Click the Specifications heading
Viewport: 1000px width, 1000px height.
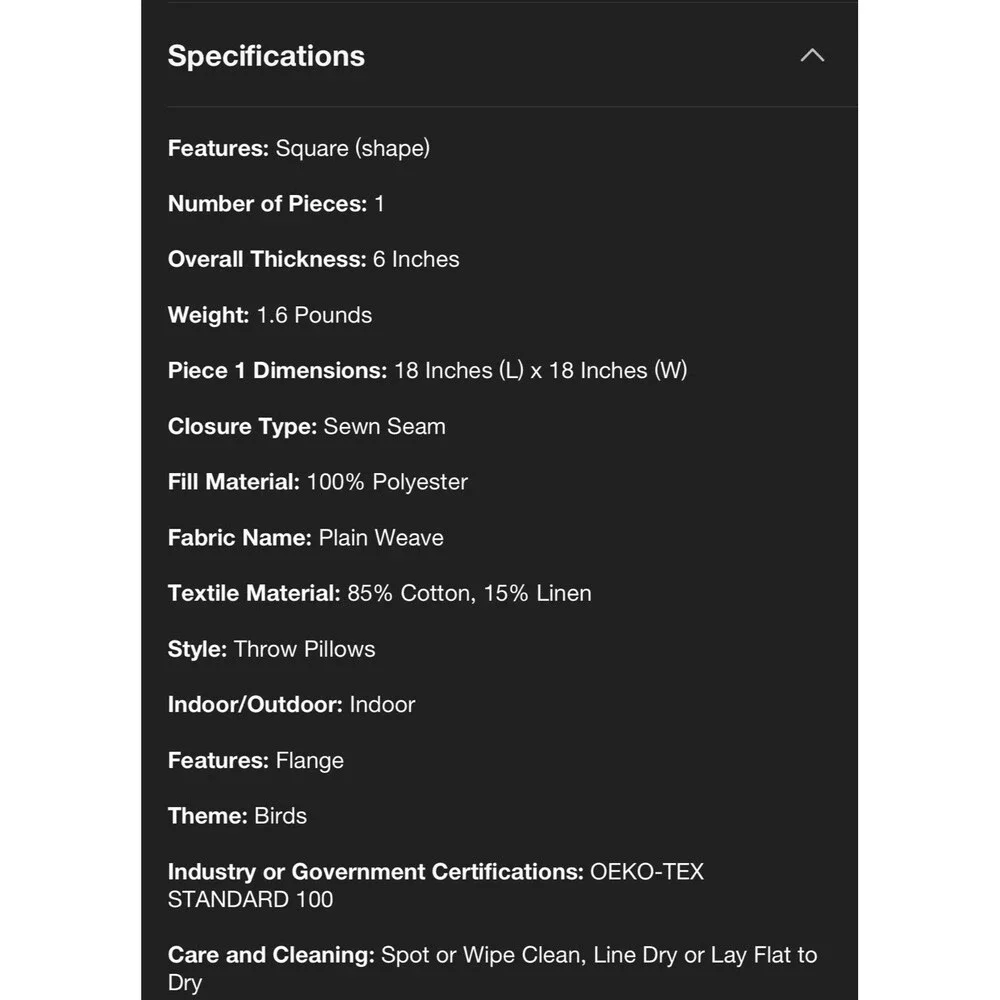266,56
